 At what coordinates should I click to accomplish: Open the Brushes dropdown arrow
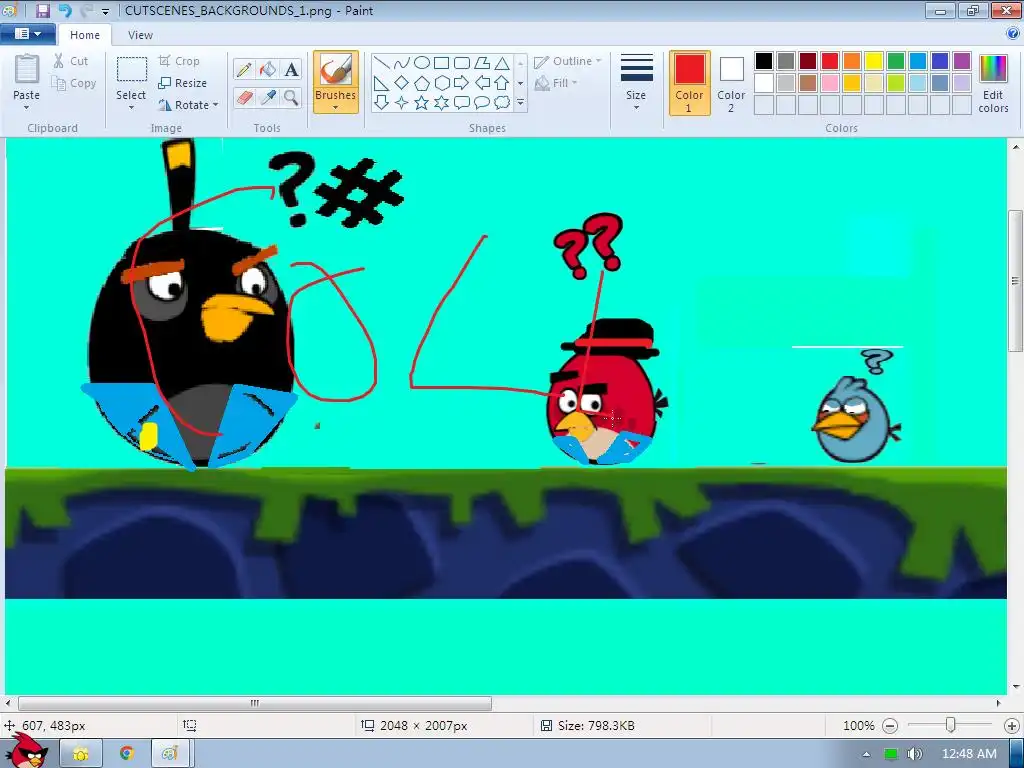tap(336, 108)
